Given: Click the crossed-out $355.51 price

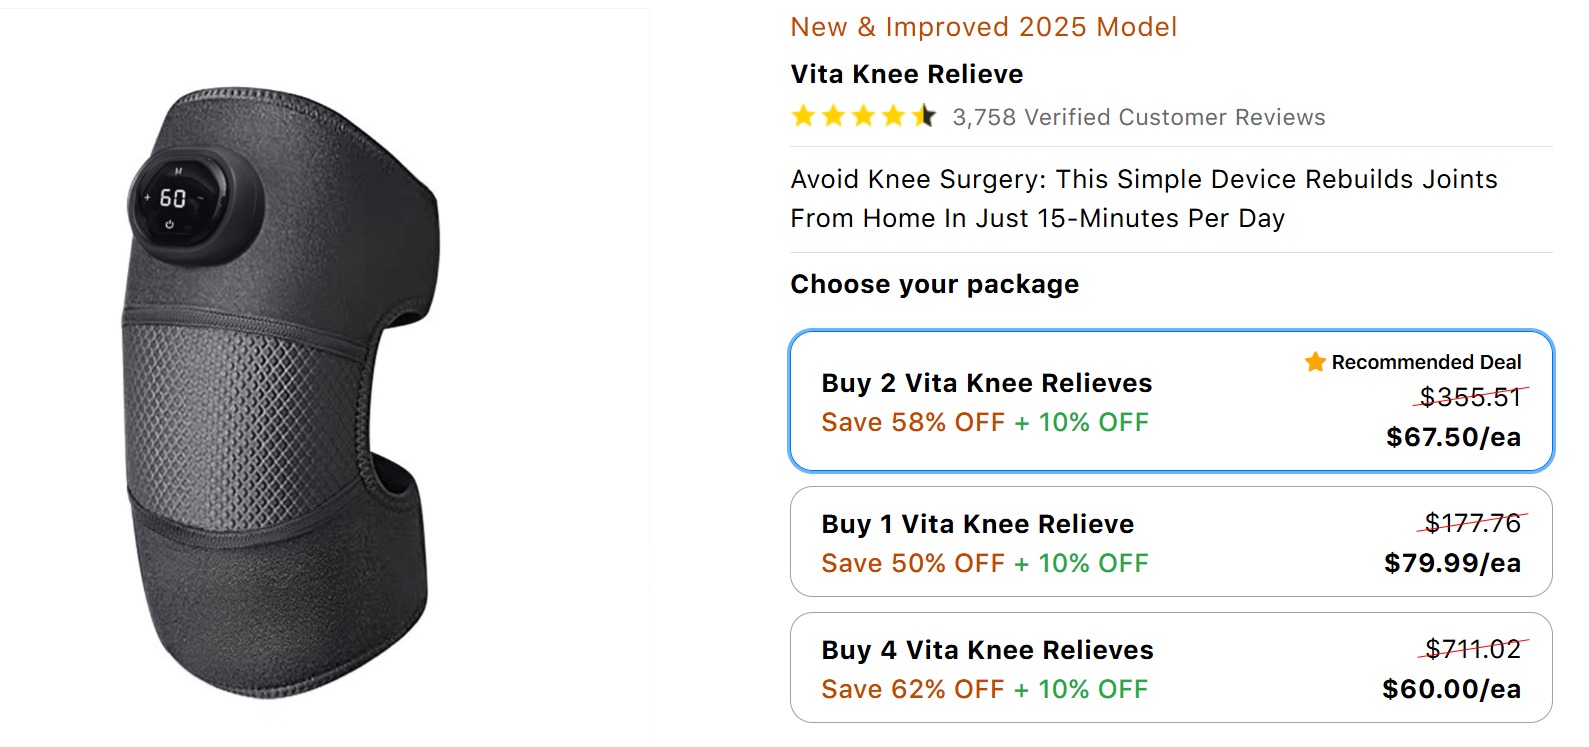Looking at the screenshot, I should click(1470, 398).
